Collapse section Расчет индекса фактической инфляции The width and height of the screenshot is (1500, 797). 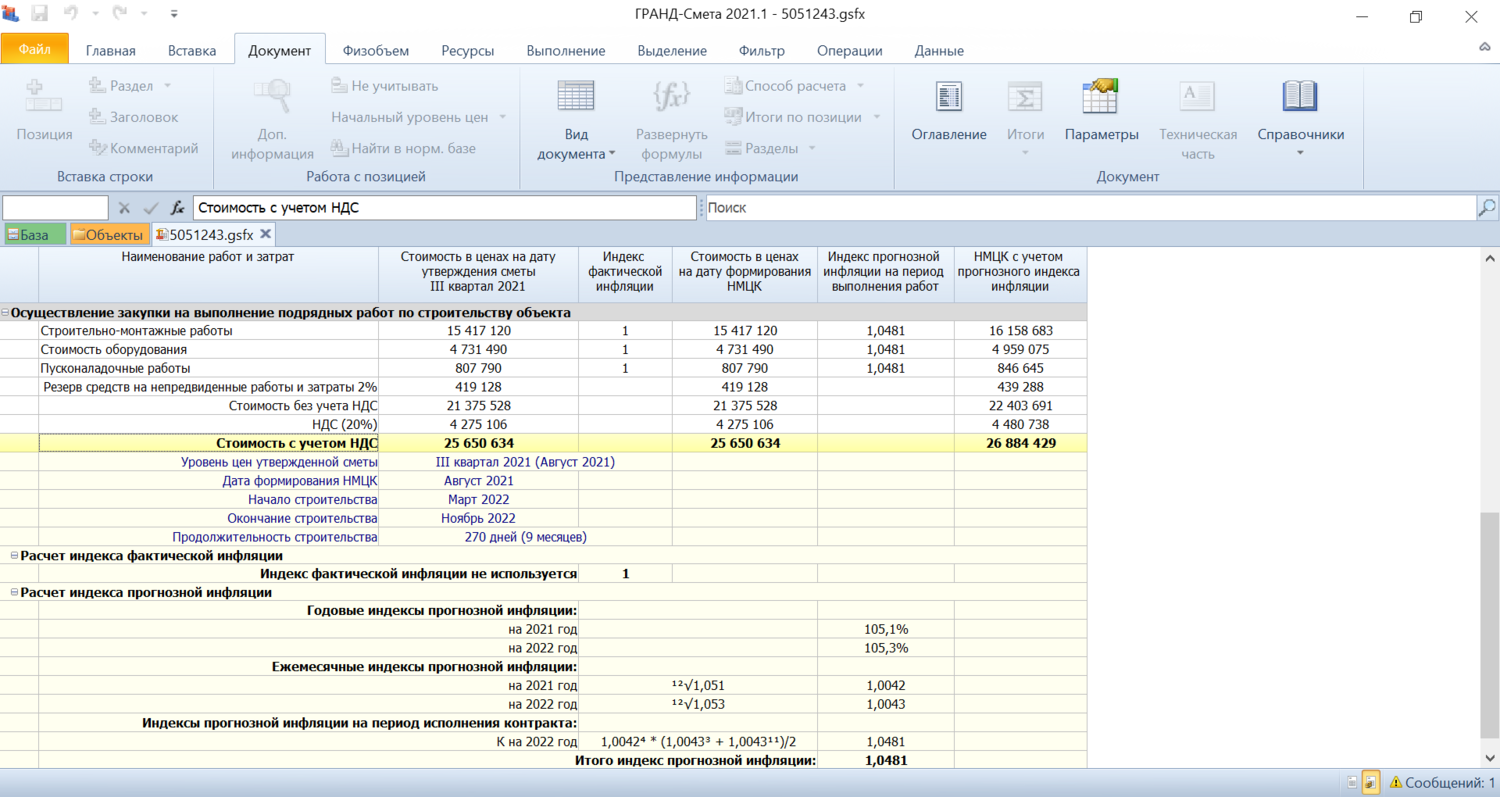point(14,556)
